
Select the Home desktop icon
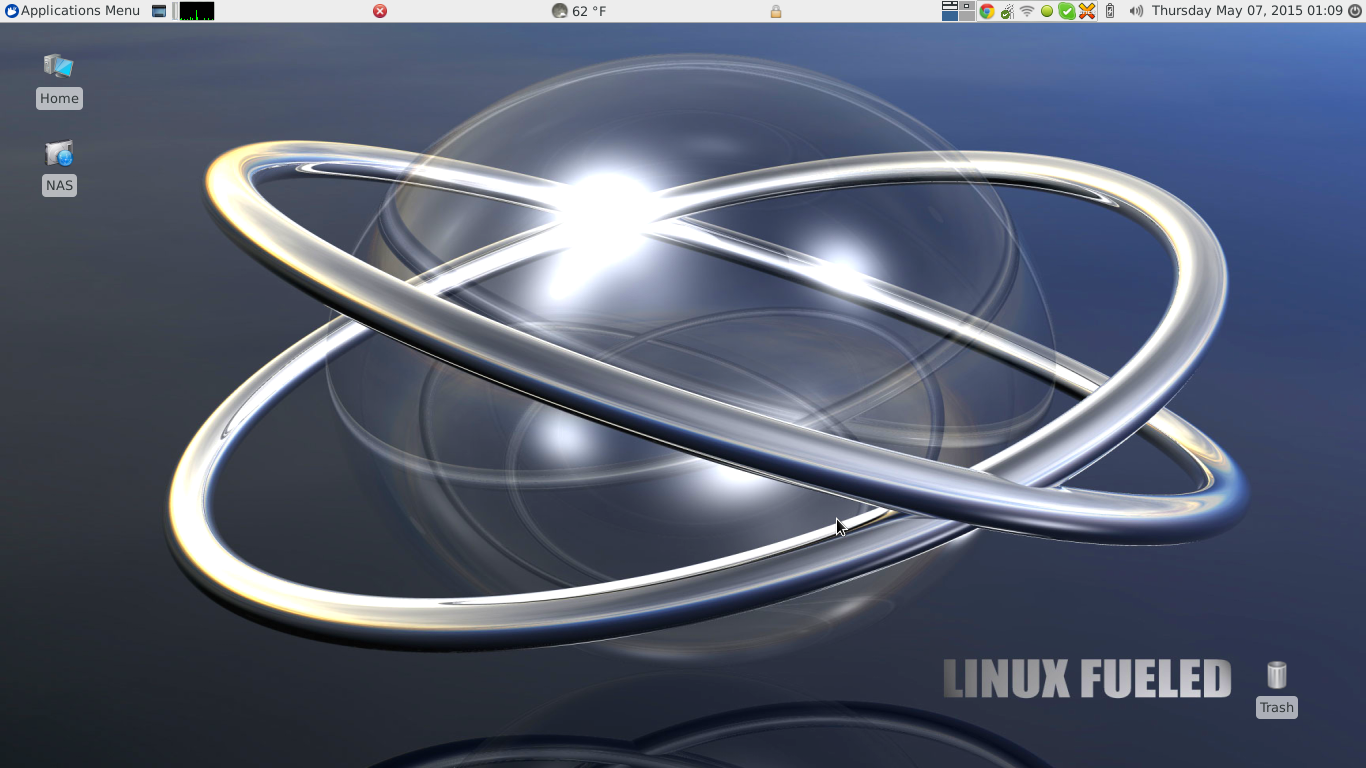tap(59, 66)
